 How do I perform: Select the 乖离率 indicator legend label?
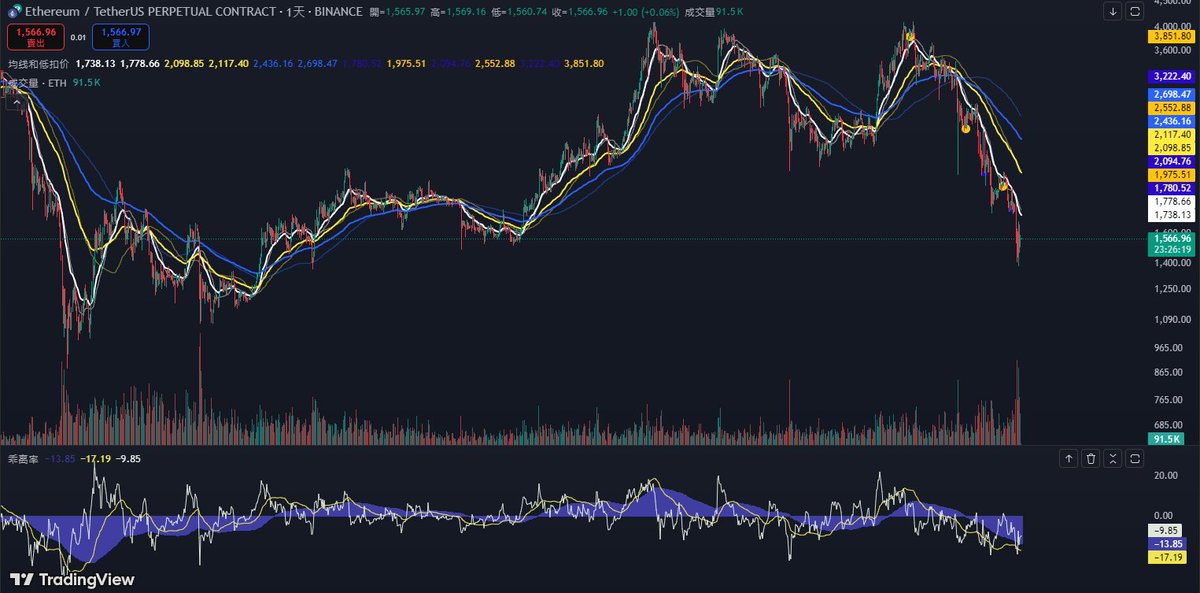click(x=22, y=459)
